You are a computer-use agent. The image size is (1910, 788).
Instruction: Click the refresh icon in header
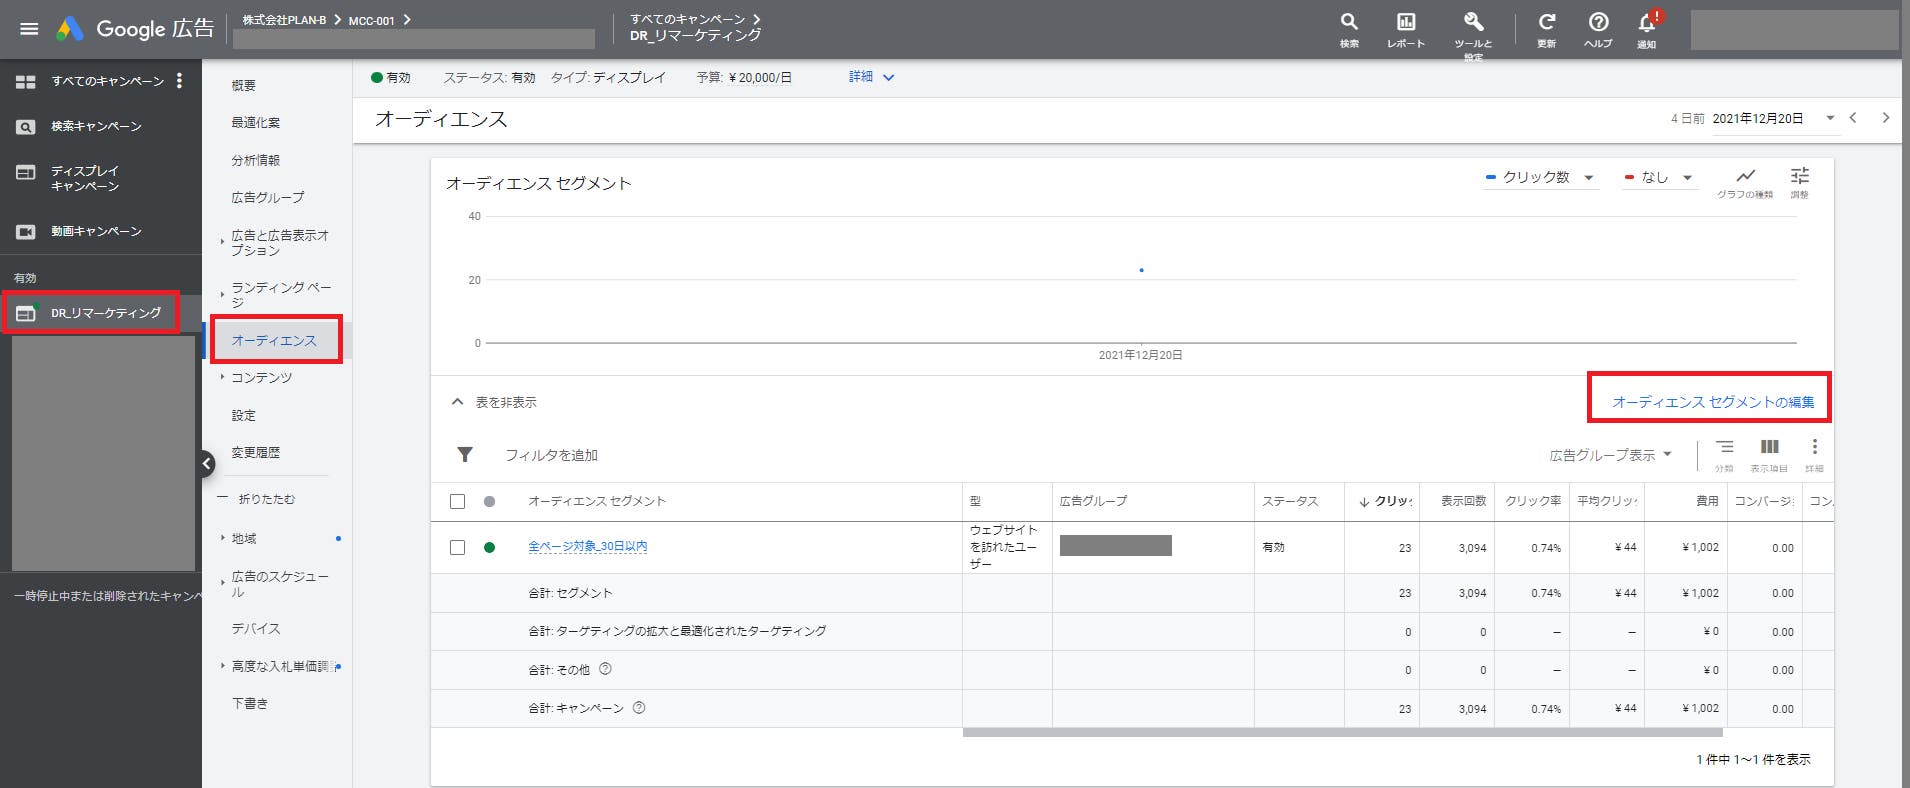pos(1546,23)
